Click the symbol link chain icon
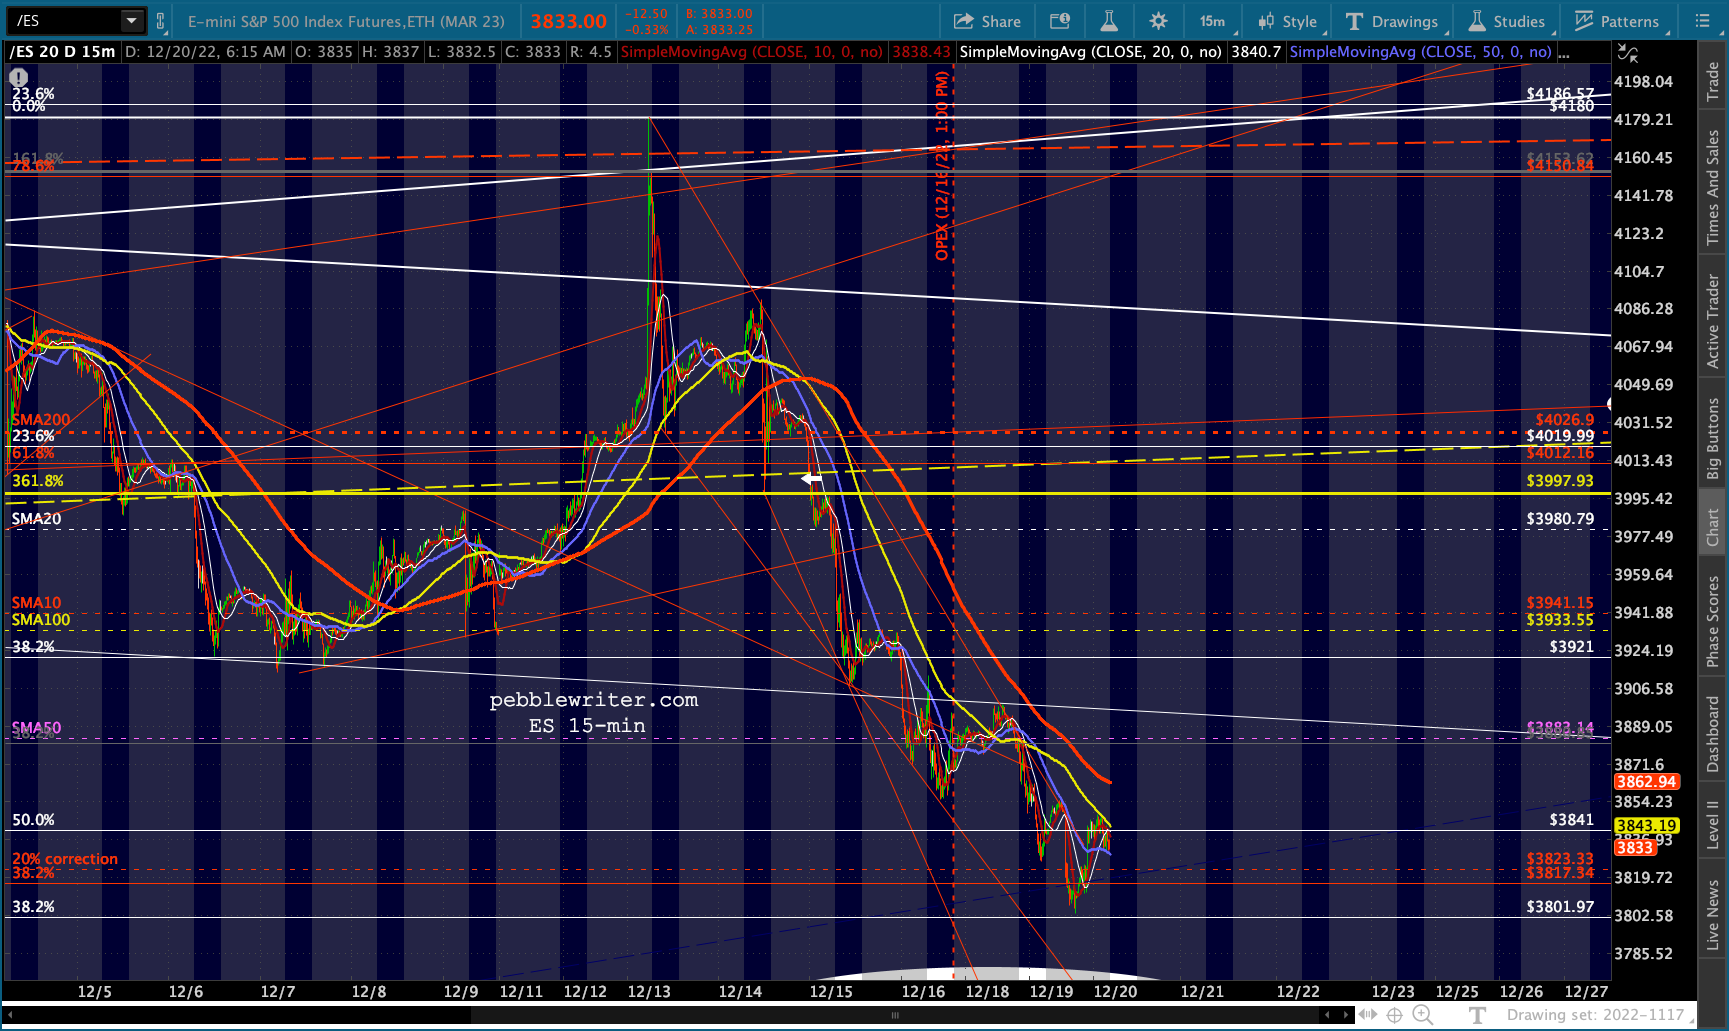This screenshot has width=1729, height=1031. (160, 21)
